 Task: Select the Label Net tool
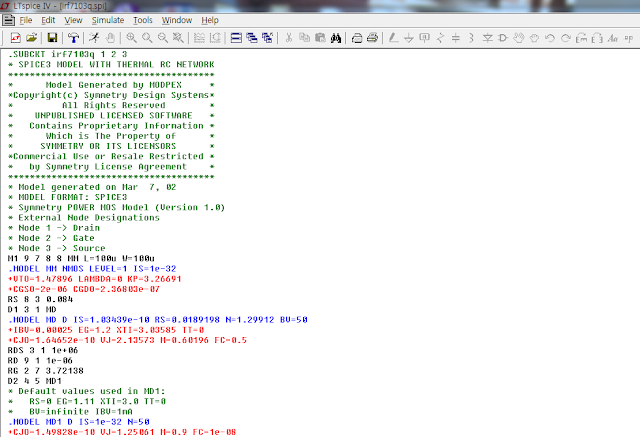point(424,38)
